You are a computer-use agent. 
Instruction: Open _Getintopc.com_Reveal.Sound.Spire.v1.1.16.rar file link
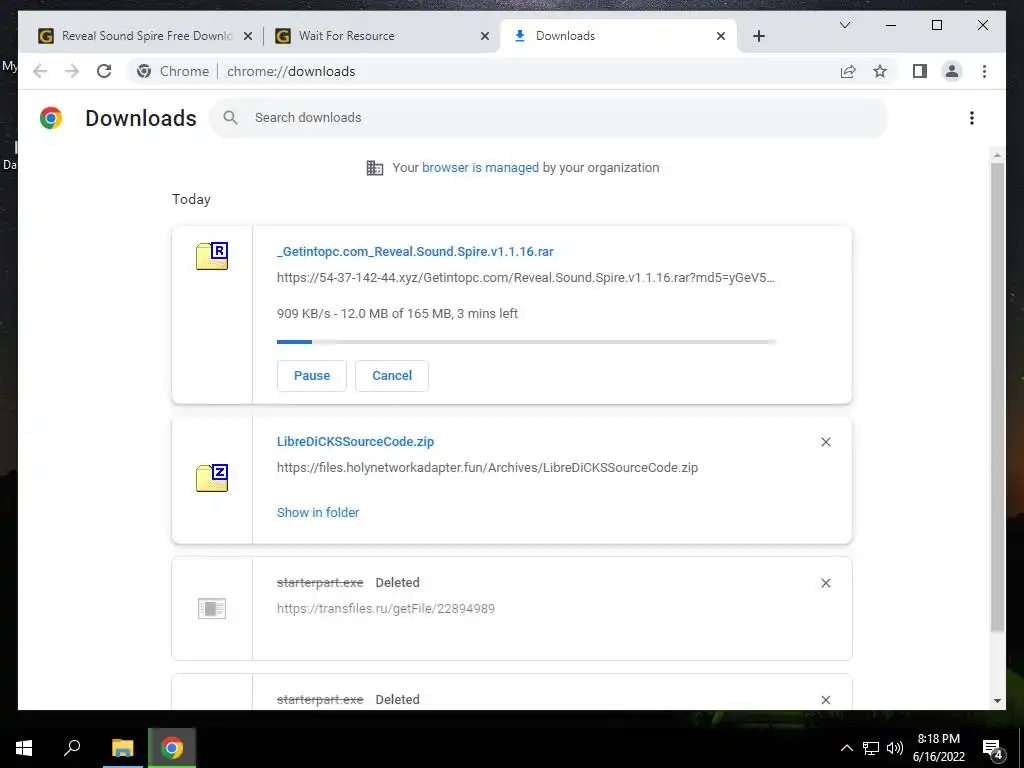(x=415, y=251)
